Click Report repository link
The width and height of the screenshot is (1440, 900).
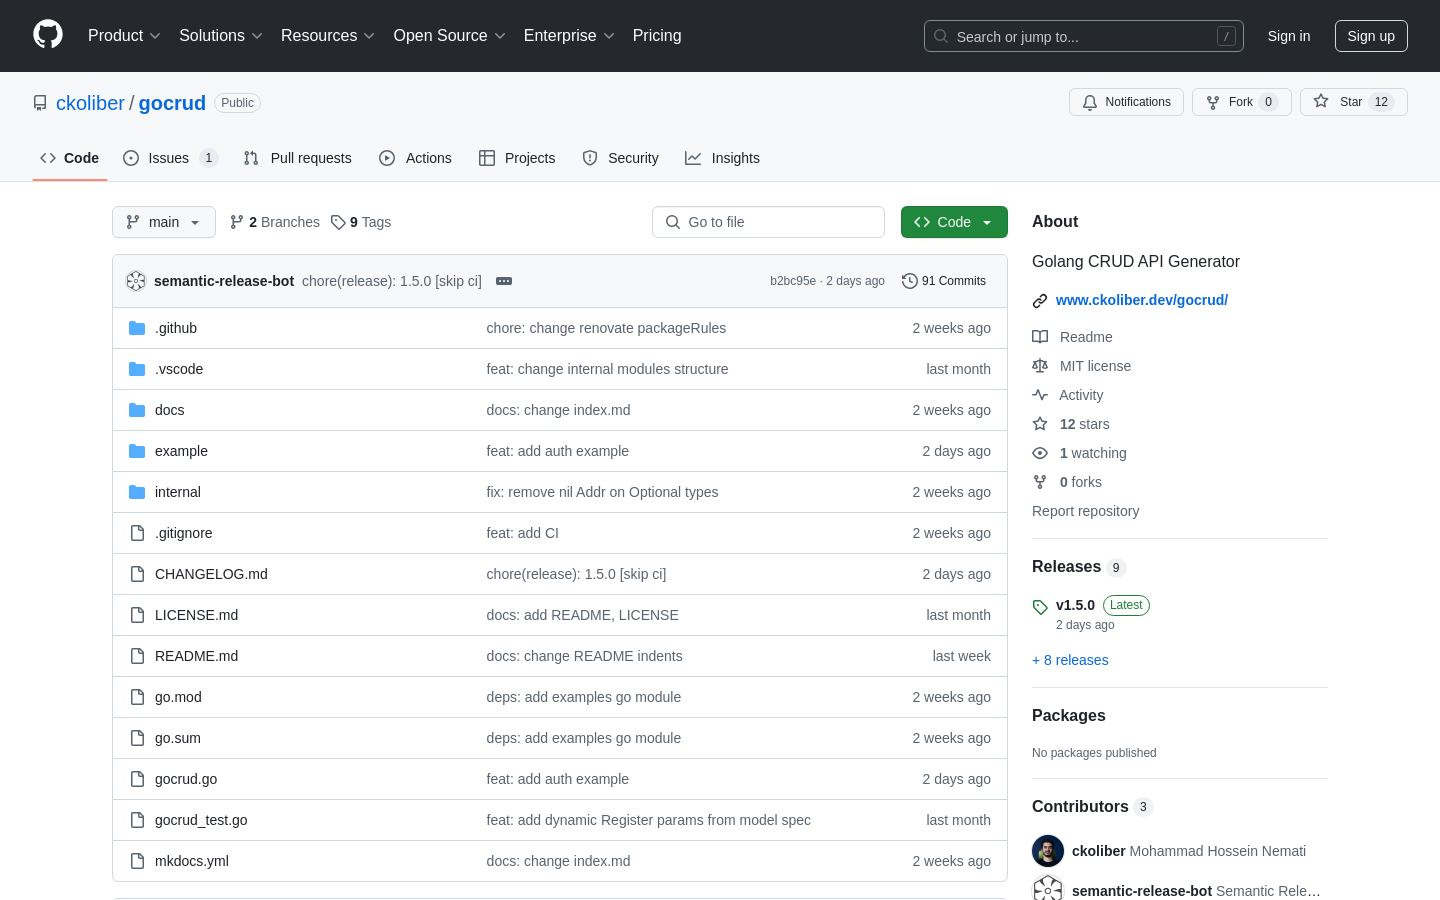coord(1085,511)
